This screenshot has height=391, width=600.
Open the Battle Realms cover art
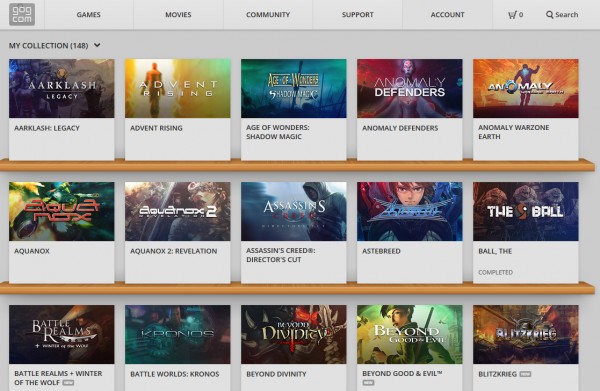click(62, 334)
